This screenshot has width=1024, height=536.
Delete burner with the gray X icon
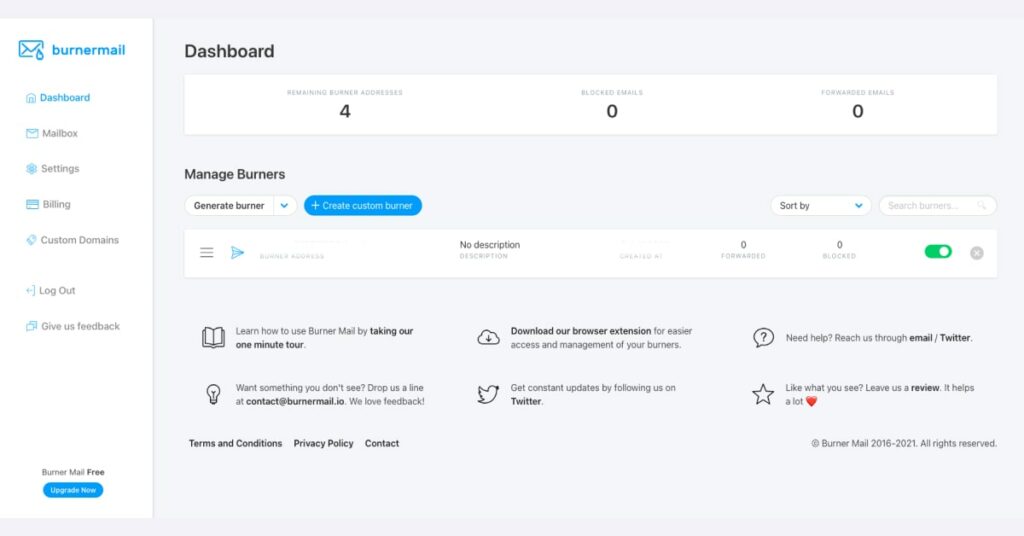tap(977, 253)
